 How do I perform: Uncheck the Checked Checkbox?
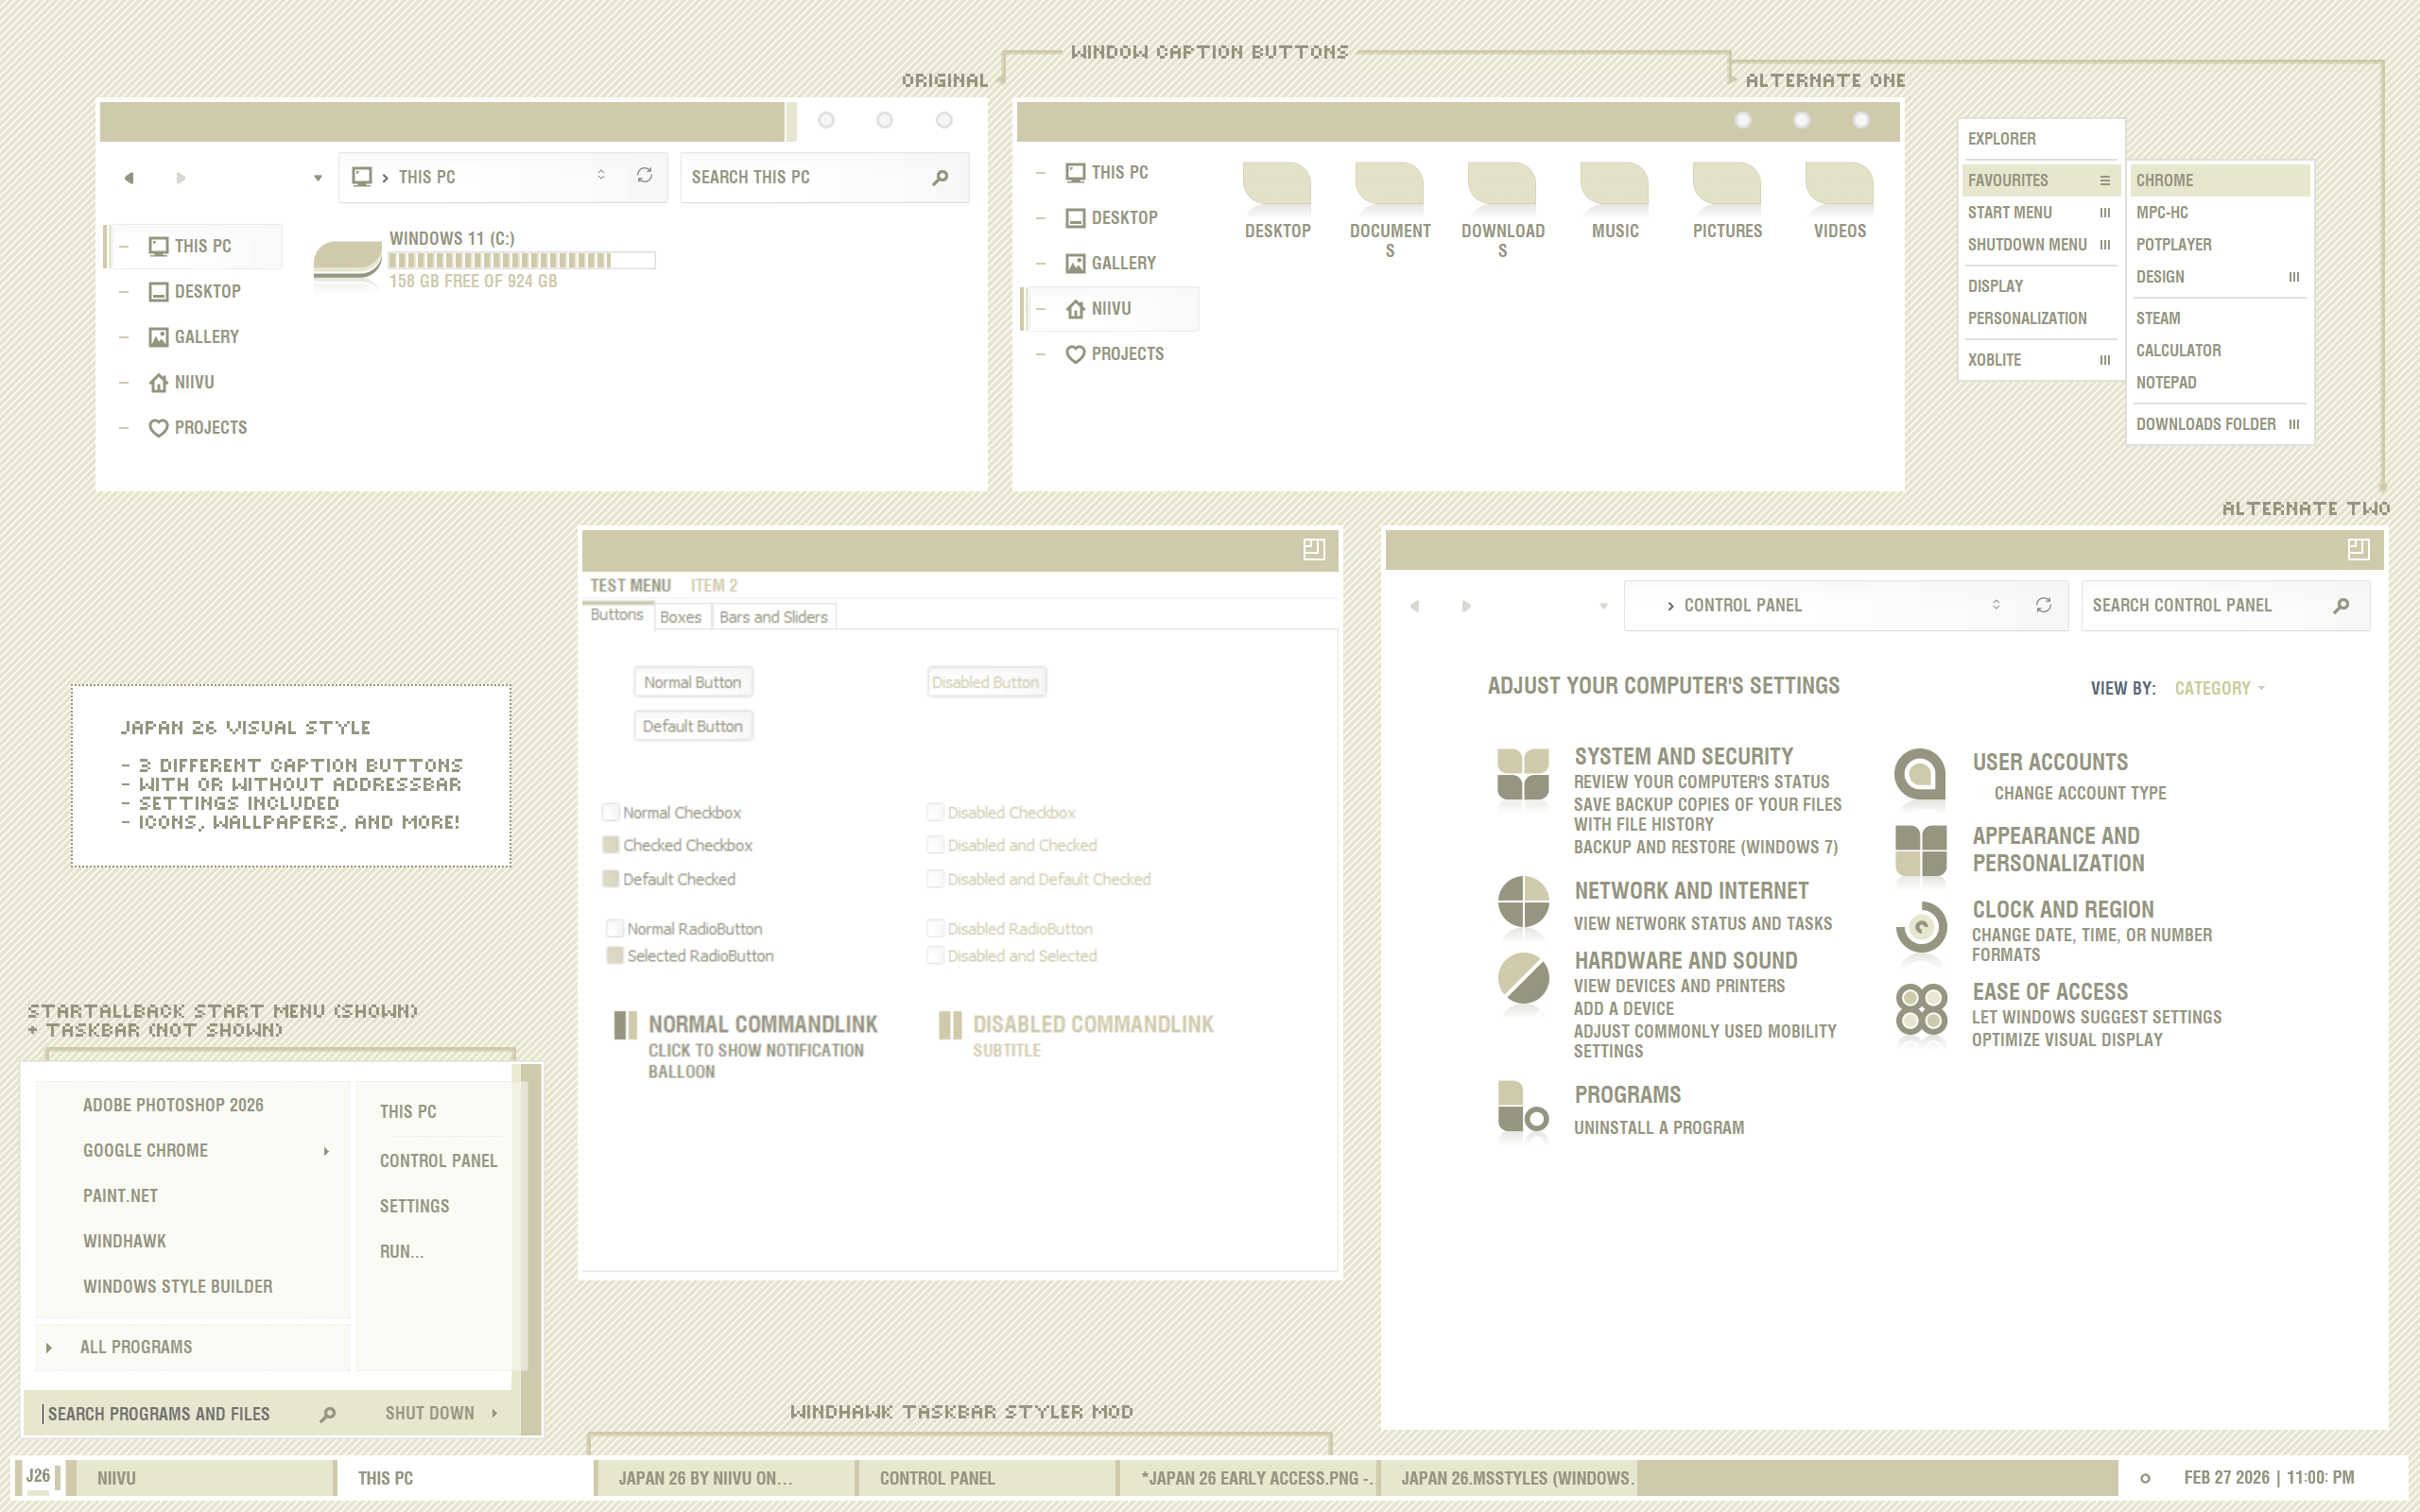610,845
